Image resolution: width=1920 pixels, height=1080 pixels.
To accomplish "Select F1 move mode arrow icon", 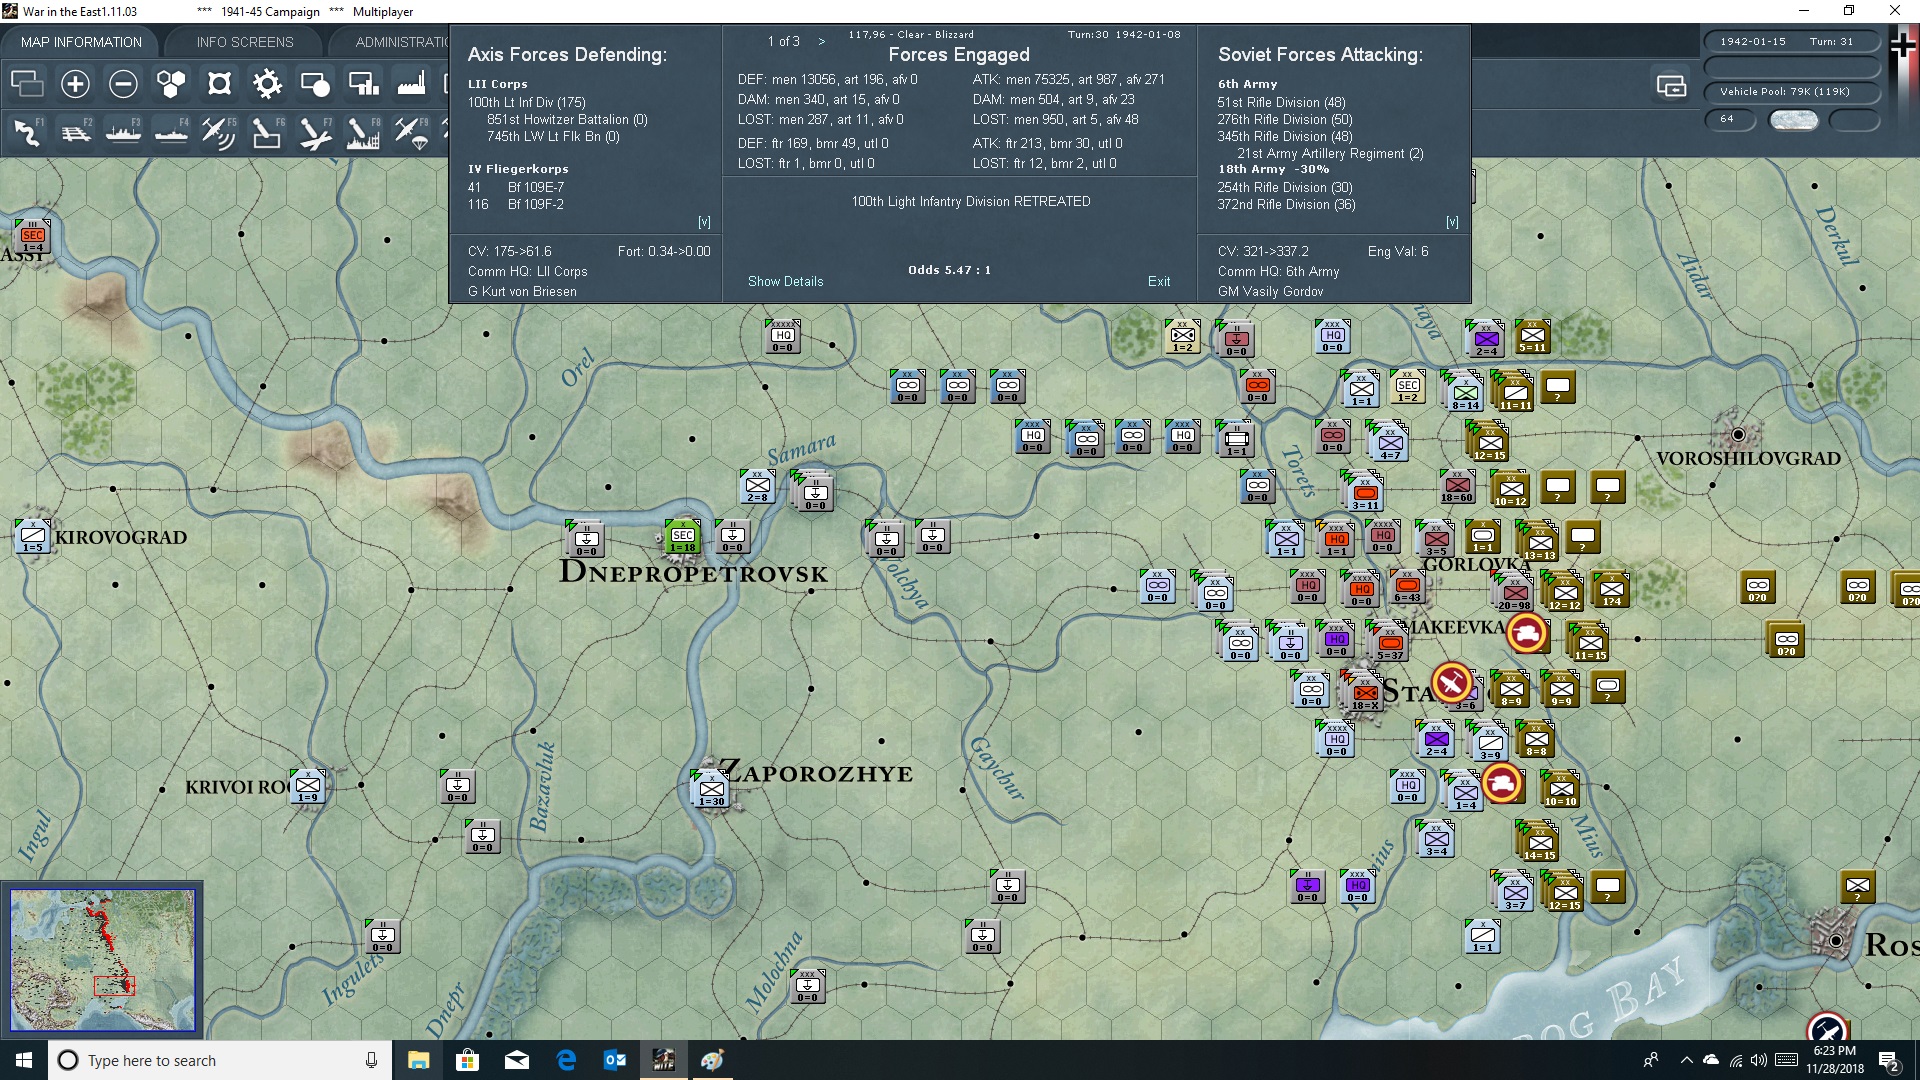I will tap(27, 132).
